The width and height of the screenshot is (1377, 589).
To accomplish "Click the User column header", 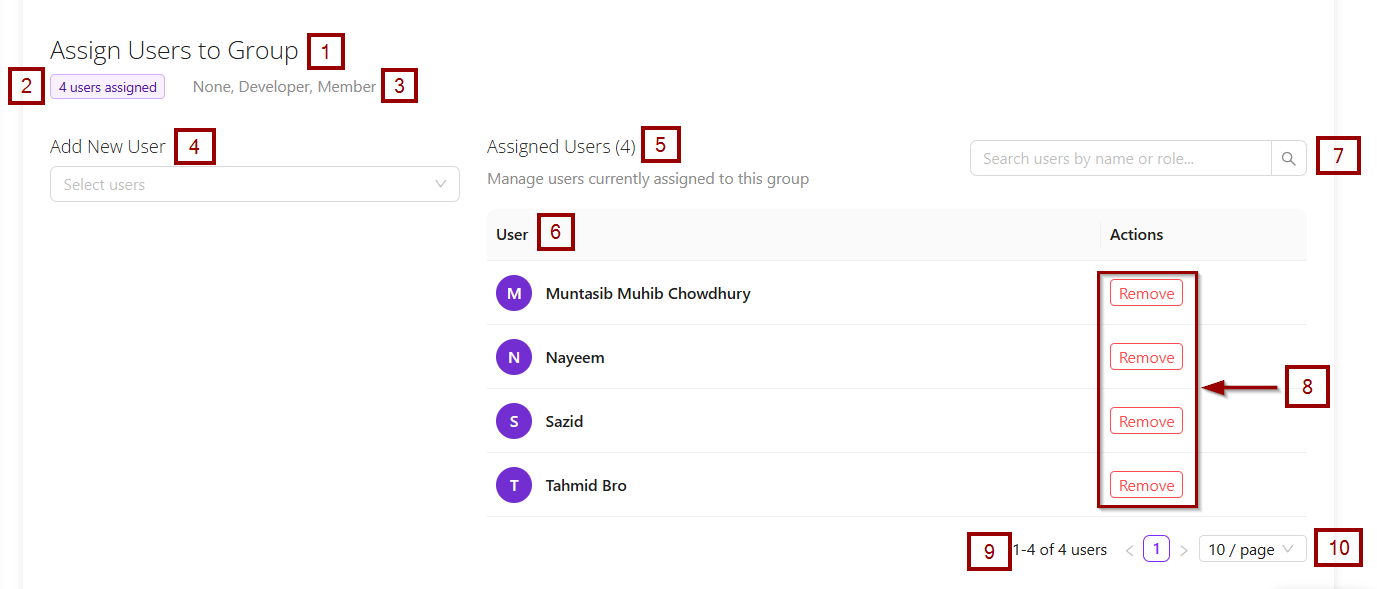I will click(512, 235).
